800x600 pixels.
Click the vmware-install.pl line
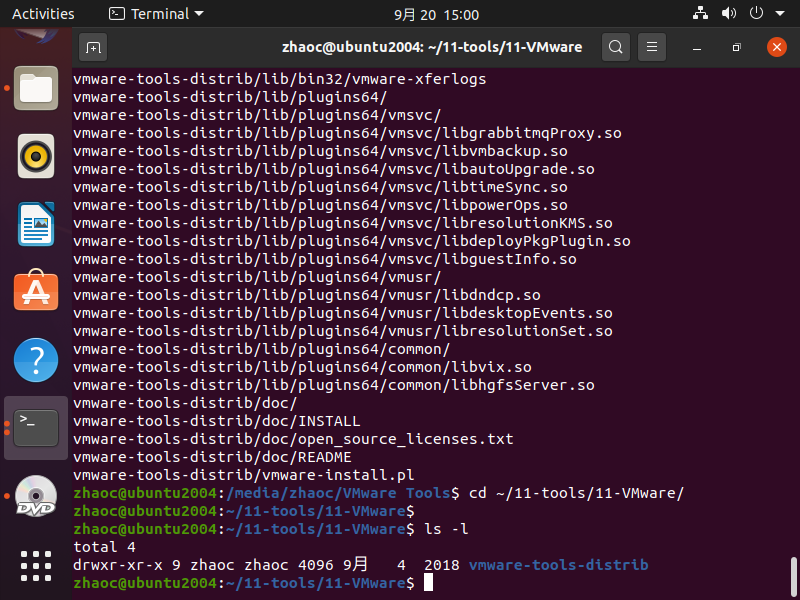[243, 475]
